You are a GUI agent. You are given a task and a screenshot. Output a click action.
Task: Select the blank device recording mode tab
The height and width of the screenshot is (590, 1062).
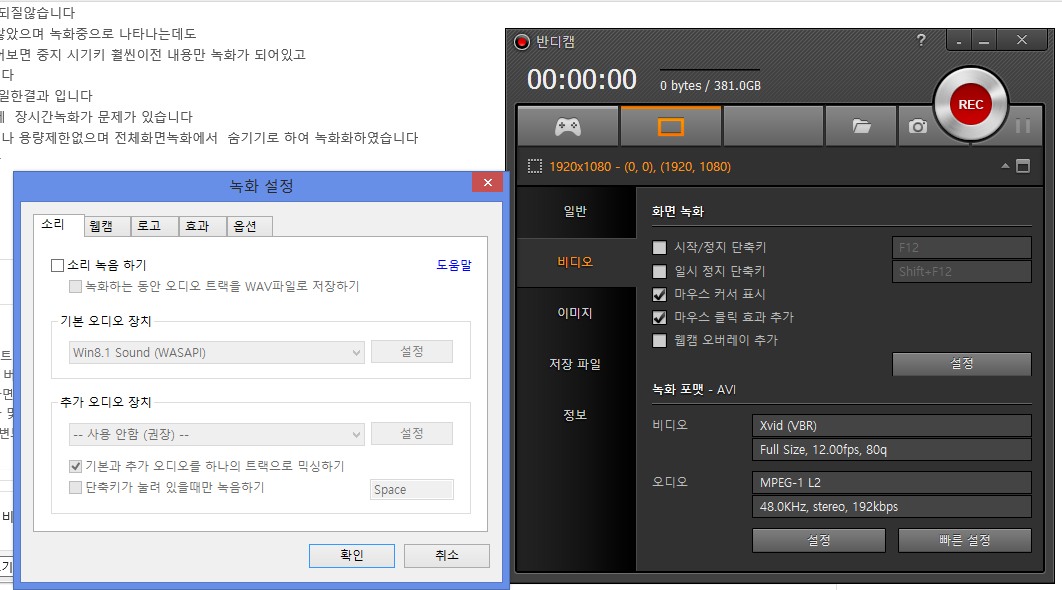coord(773,126)
